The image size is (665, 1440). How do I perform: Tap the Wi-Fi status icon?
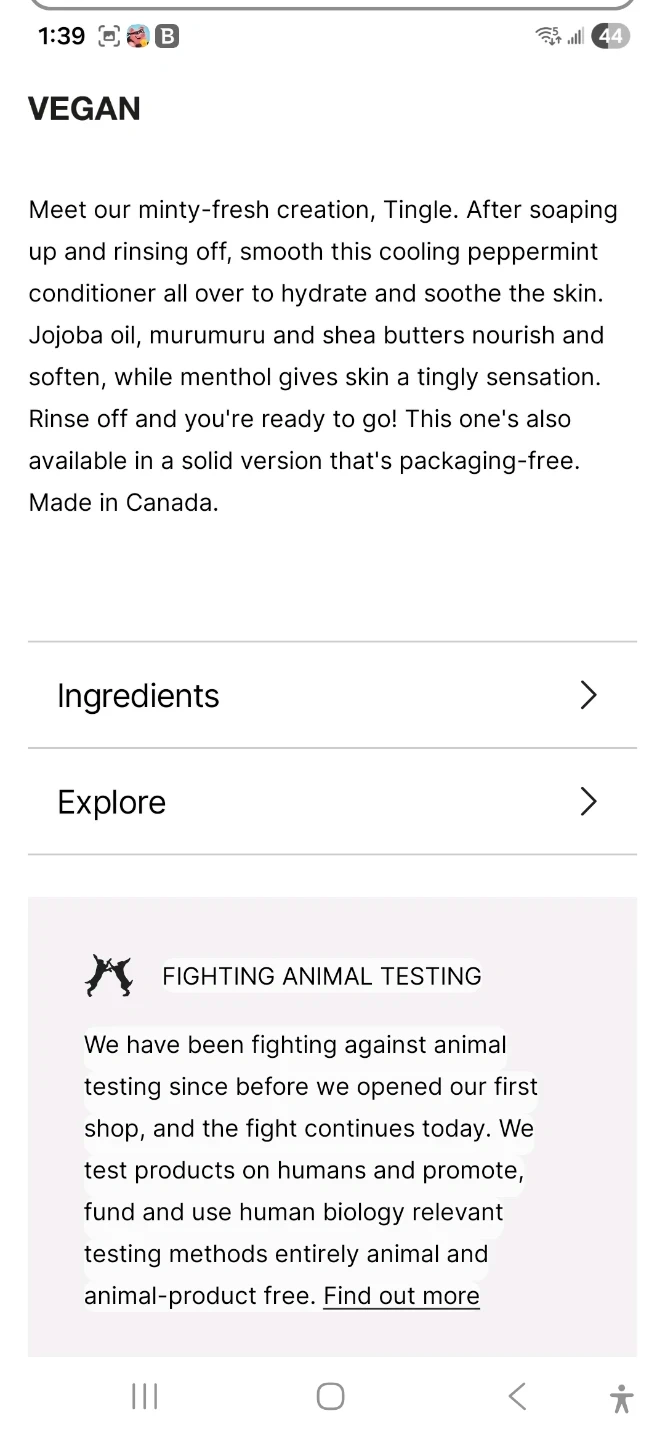coord(548,37)
